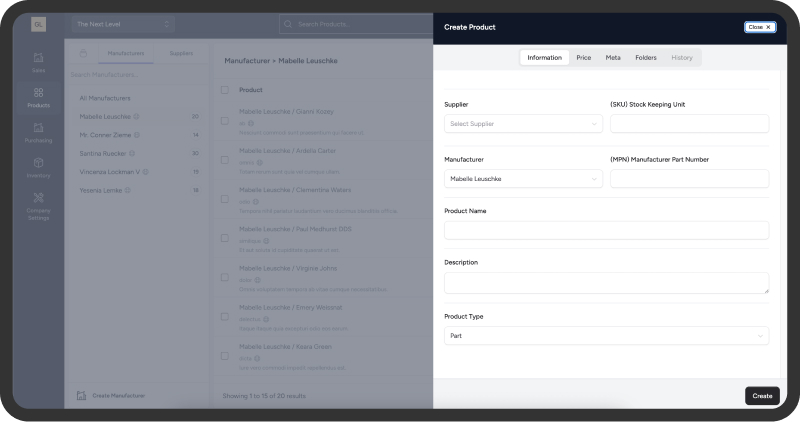Close the Create Product panel
800x422 pixels.
[759, 27]
